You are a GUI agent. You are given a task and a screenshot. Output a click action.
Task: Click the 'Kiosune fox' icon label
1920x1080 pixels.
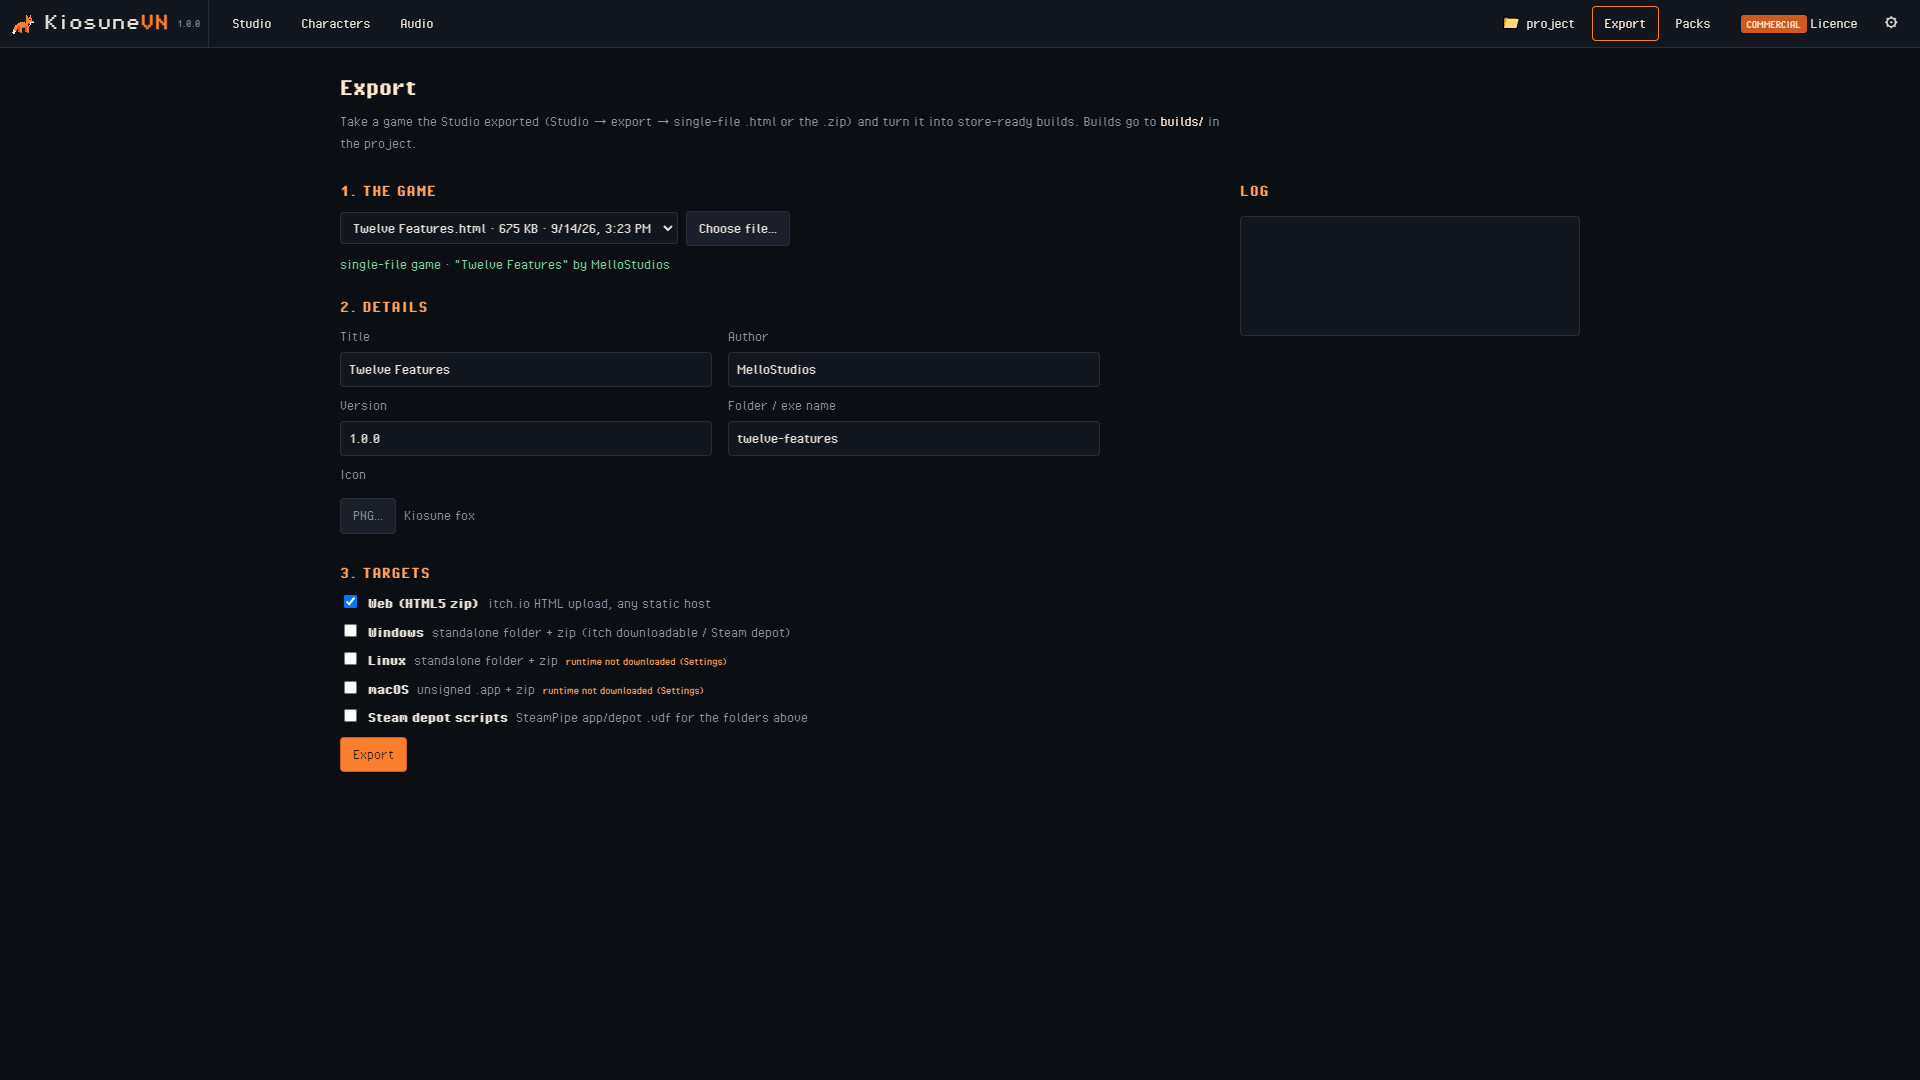[x=440, y=516]
